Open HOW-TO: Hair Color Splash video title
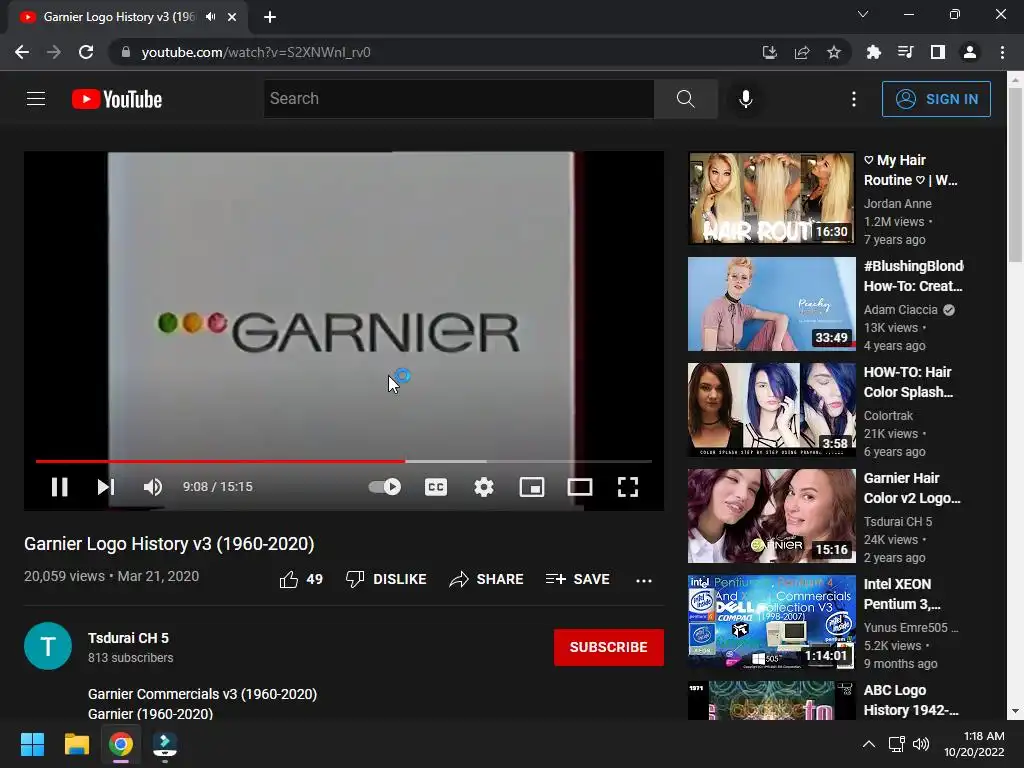 click(x=908, y=382)
